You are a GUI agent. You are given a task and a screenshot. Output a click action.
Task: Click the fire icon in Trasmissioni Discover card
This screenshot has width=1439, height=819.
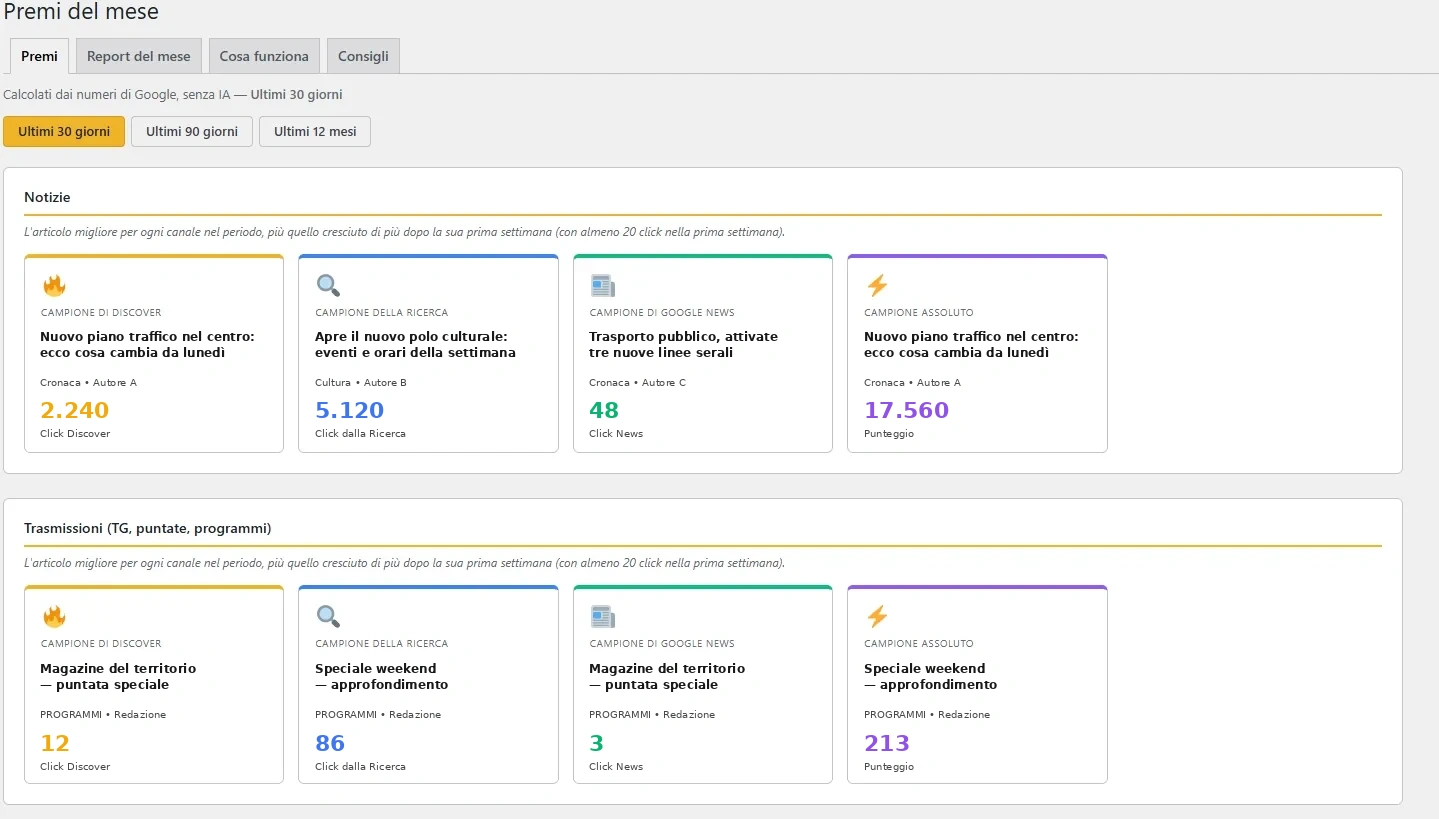(54, 617)
